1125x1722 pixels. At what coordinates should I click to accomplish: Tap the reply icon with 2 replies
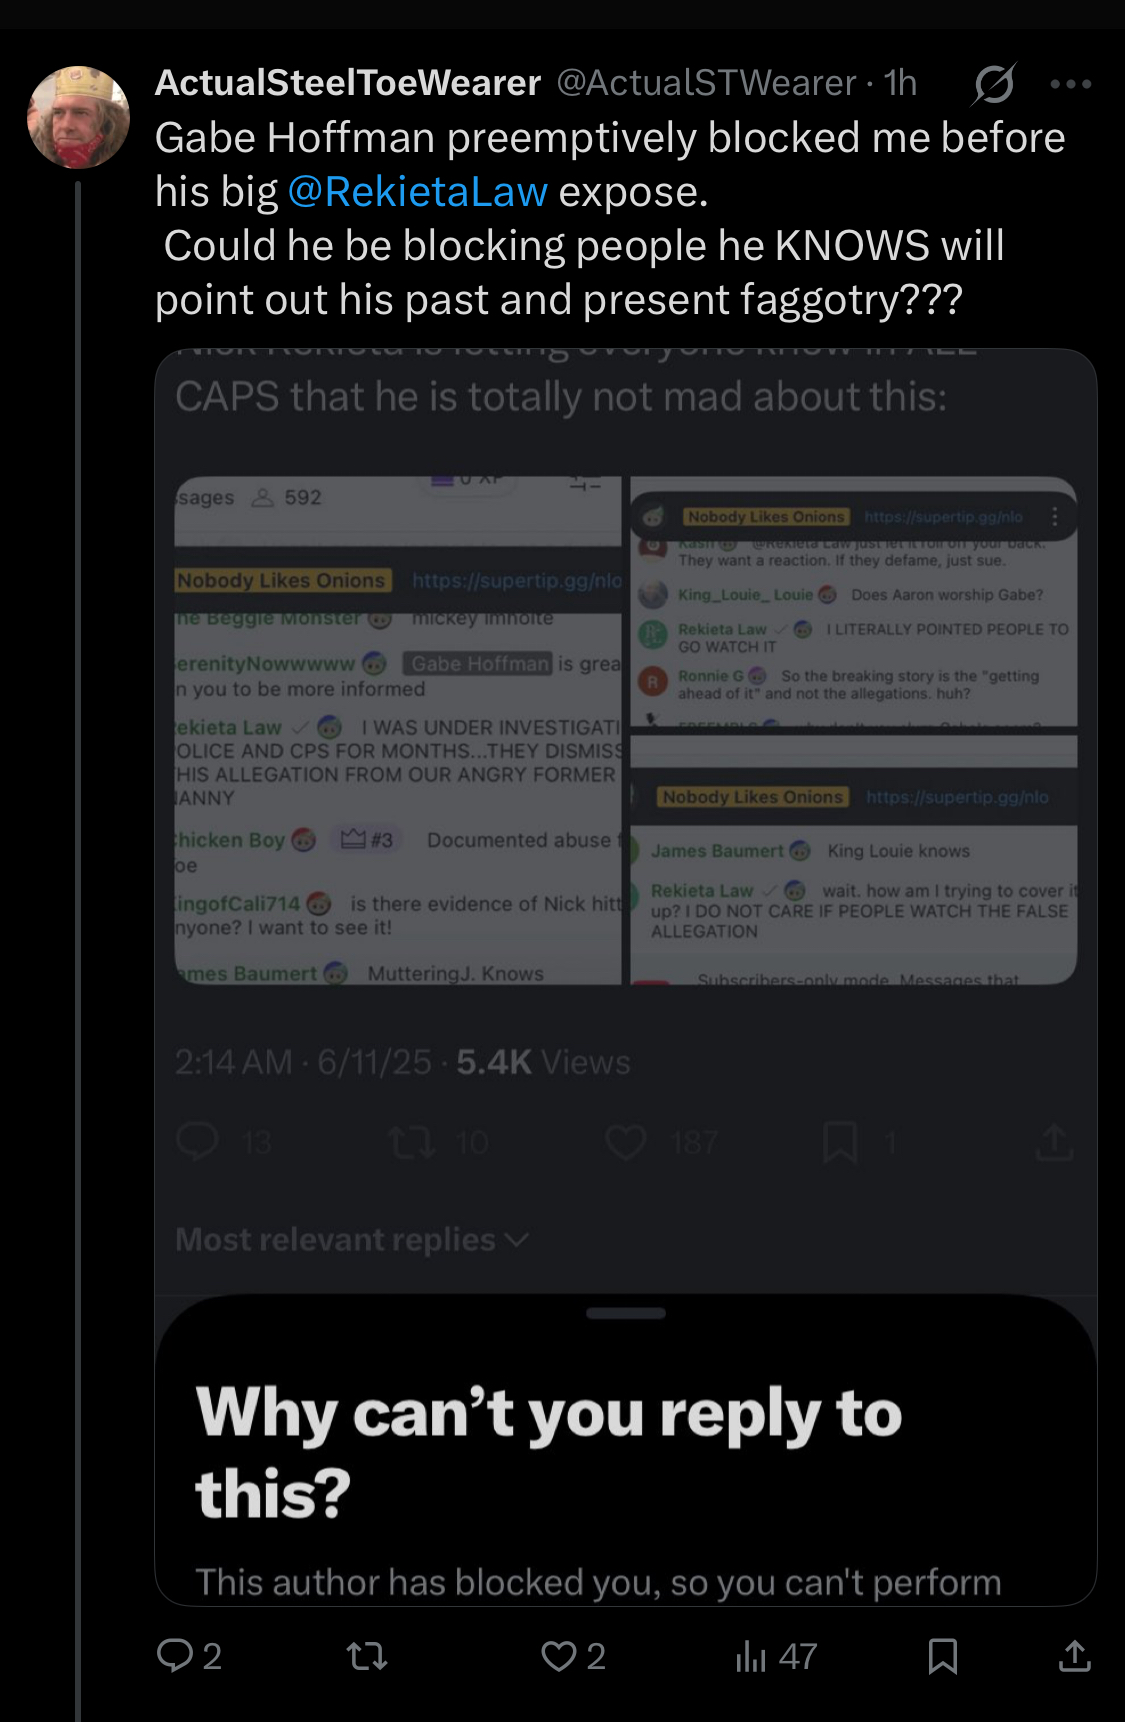tap(189, 1656)
